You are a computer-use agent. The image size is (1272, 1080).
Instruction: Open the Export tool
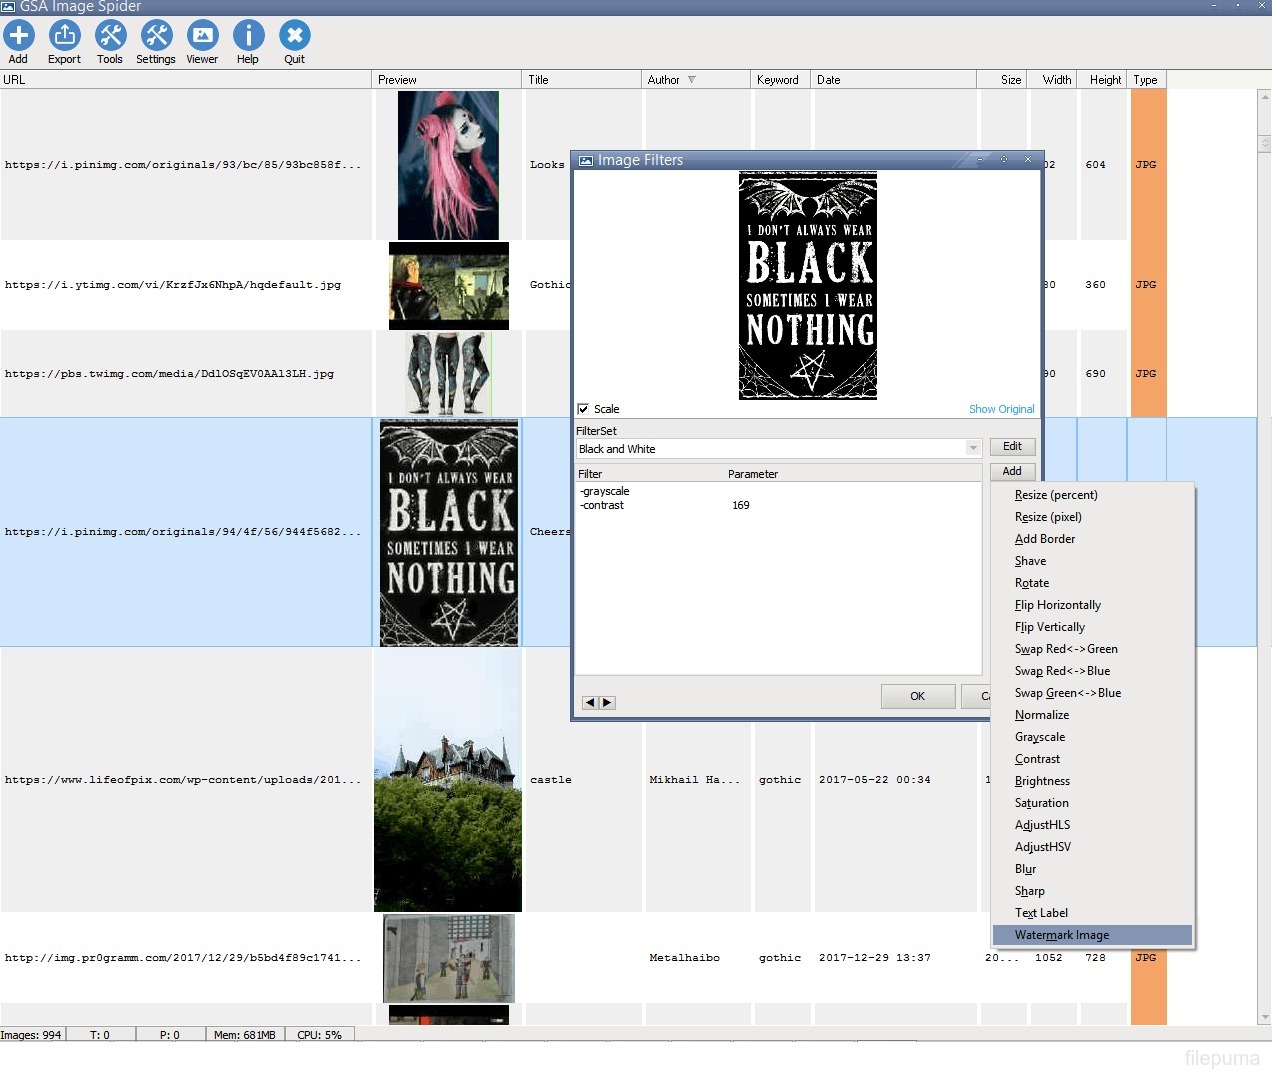[64, 36]
